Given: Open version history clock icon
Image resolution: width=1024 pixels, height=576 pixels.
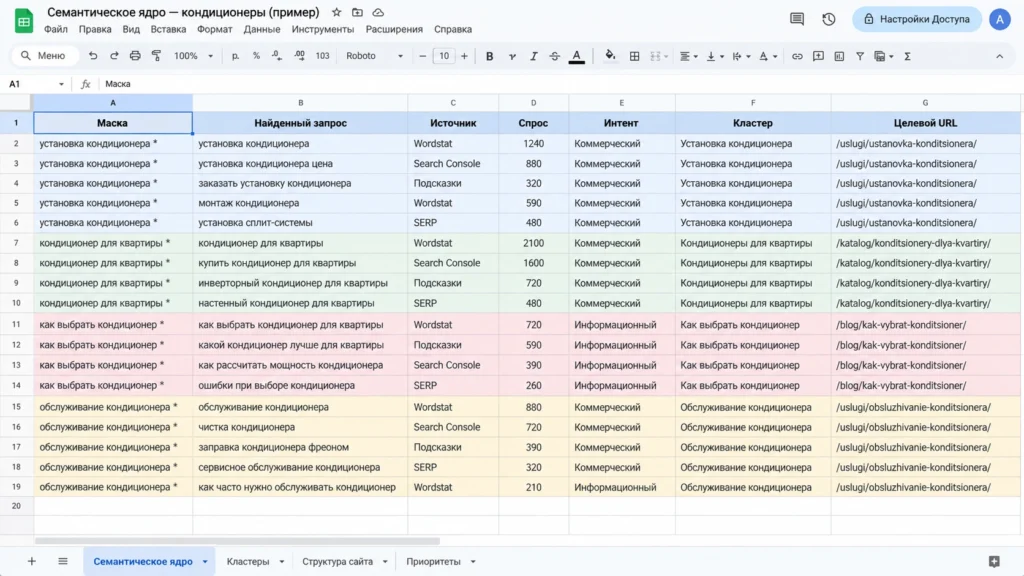Looking at the screenshot, I should (829, 19).
